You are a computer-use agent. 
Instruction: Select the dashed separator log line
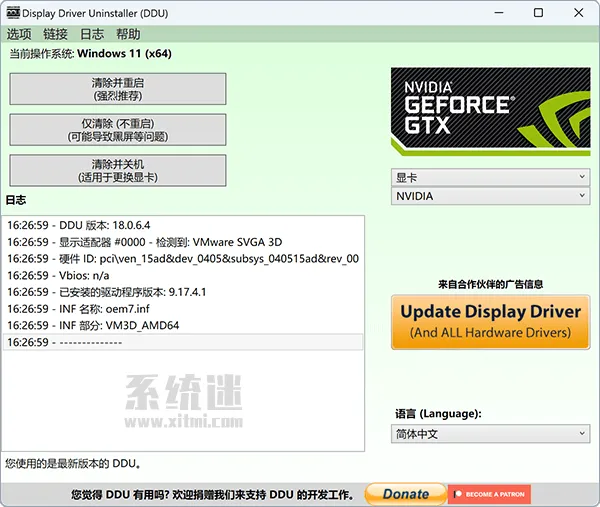[x=183, y=342]
